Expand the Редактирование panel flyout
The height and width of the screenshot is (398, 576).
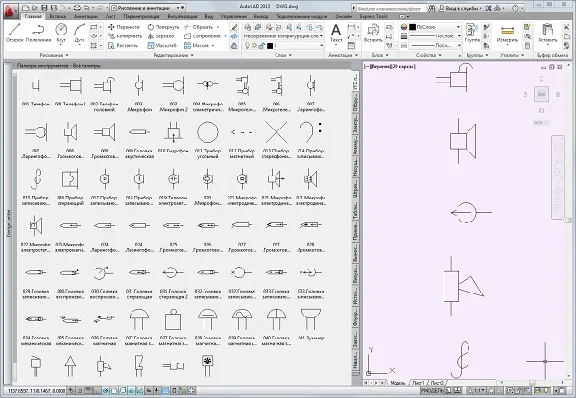click(173, 55)
